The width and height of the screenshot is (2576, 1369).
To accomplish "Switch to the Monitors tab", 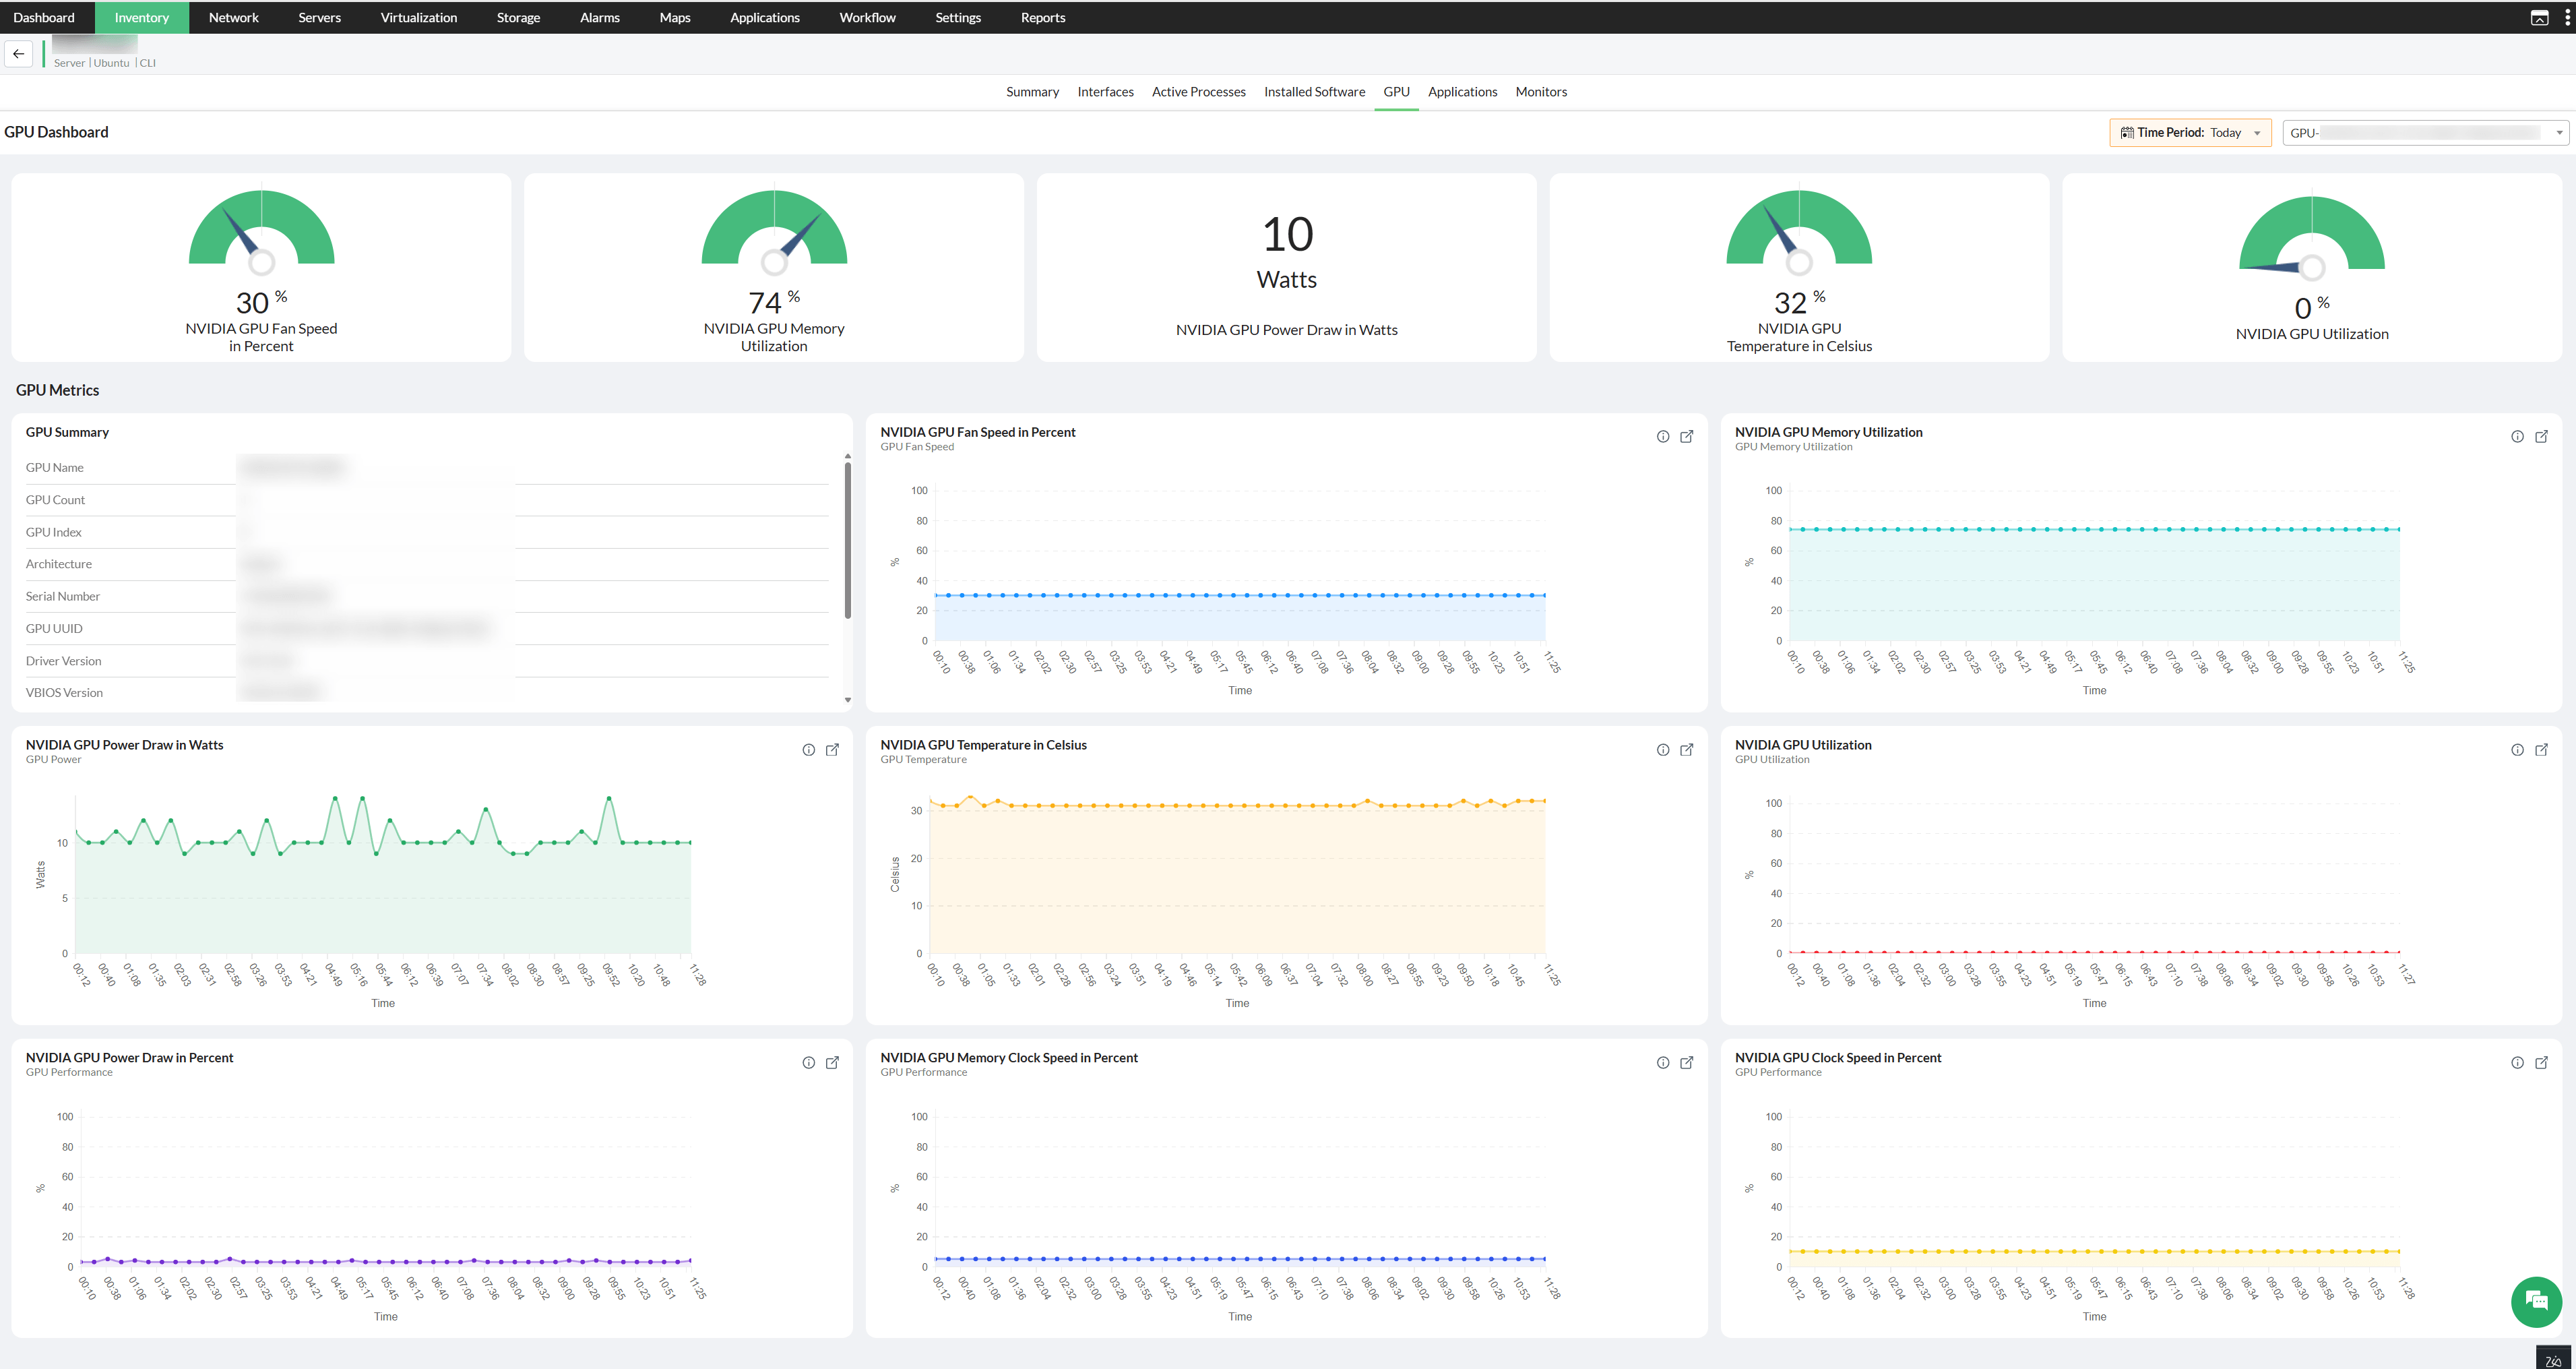I will coord(1541,92).
